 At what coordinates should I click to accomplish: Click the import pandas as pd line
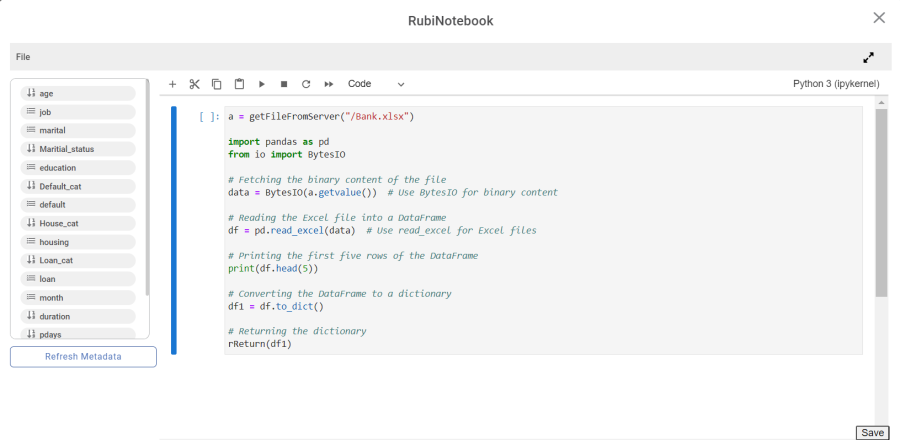(278, 142)
